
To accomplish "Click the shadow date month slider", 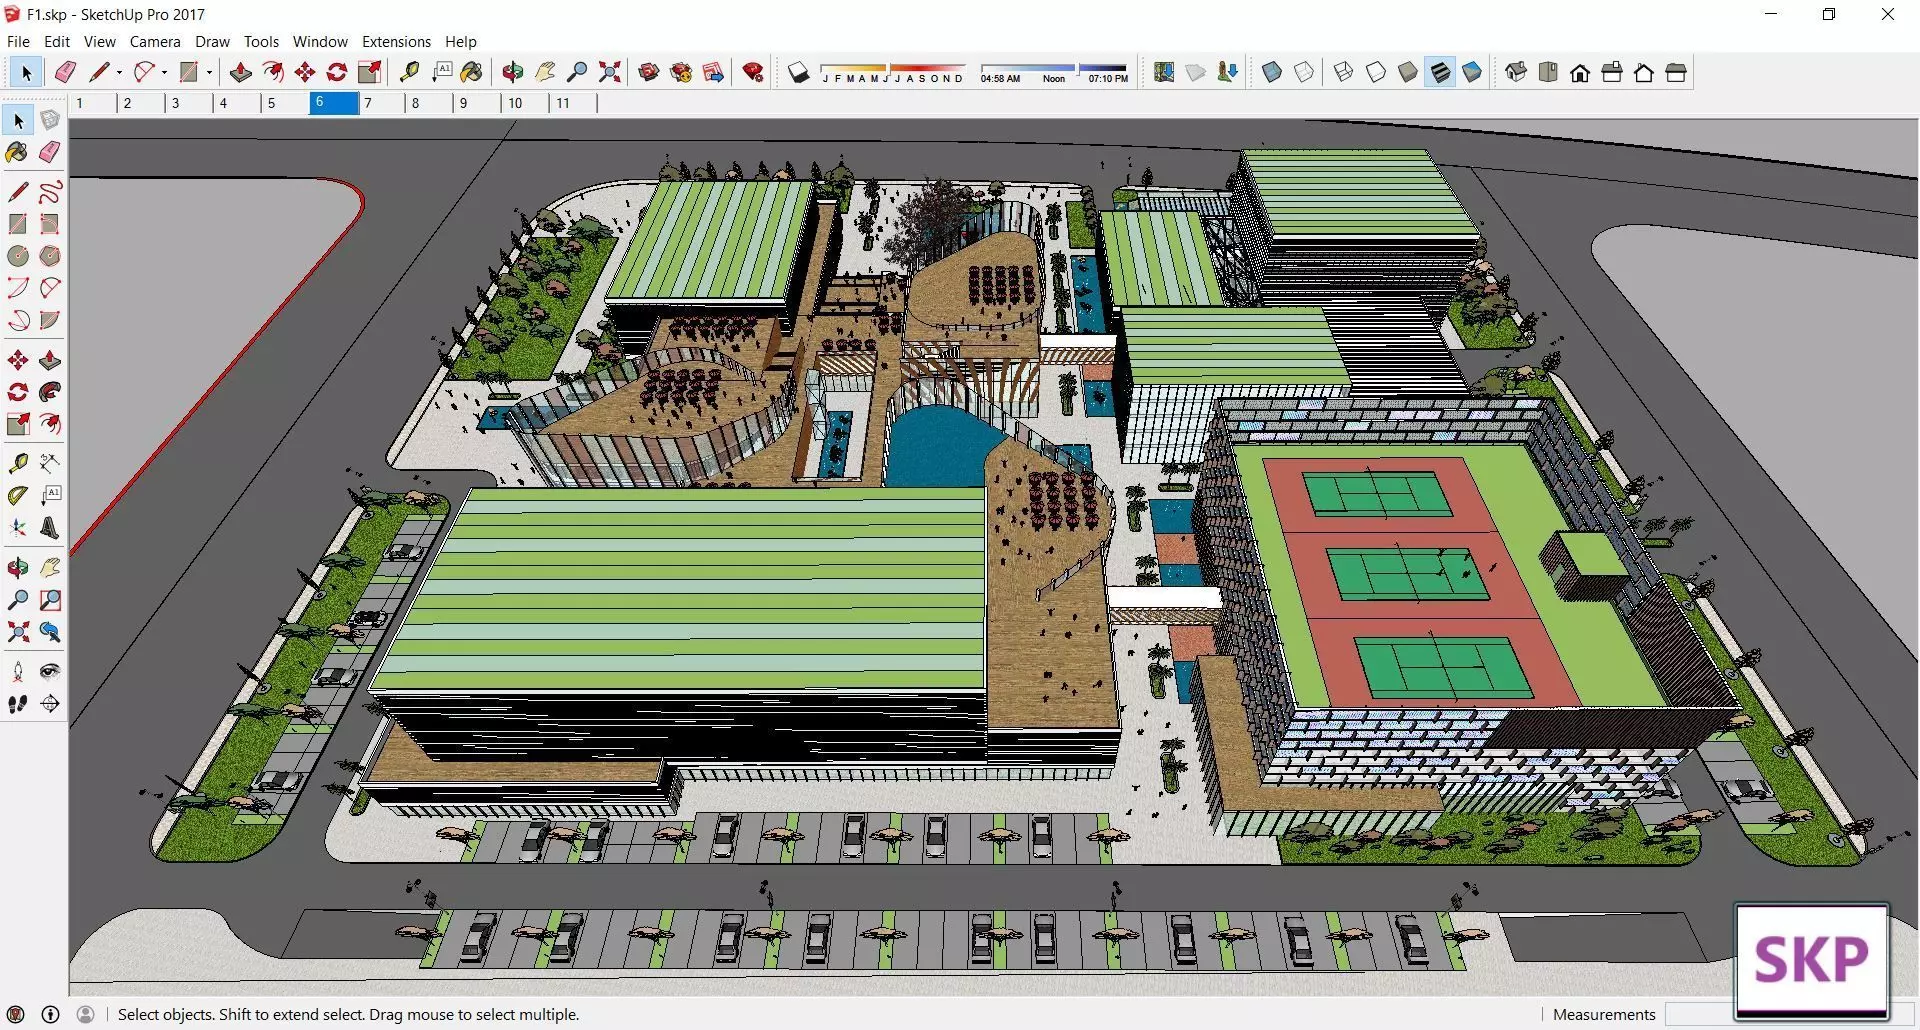I will 892,73.
